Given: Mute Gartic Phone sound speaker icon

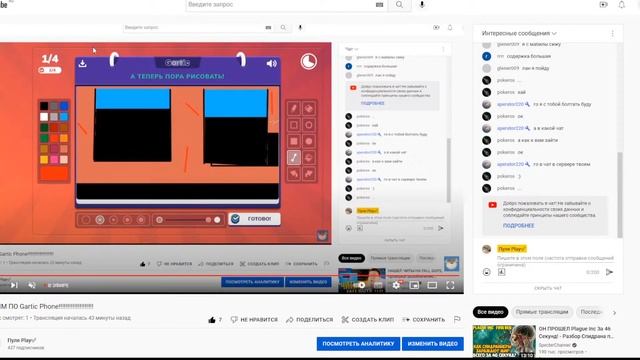Looking at the screenshot, I should 271,63.
